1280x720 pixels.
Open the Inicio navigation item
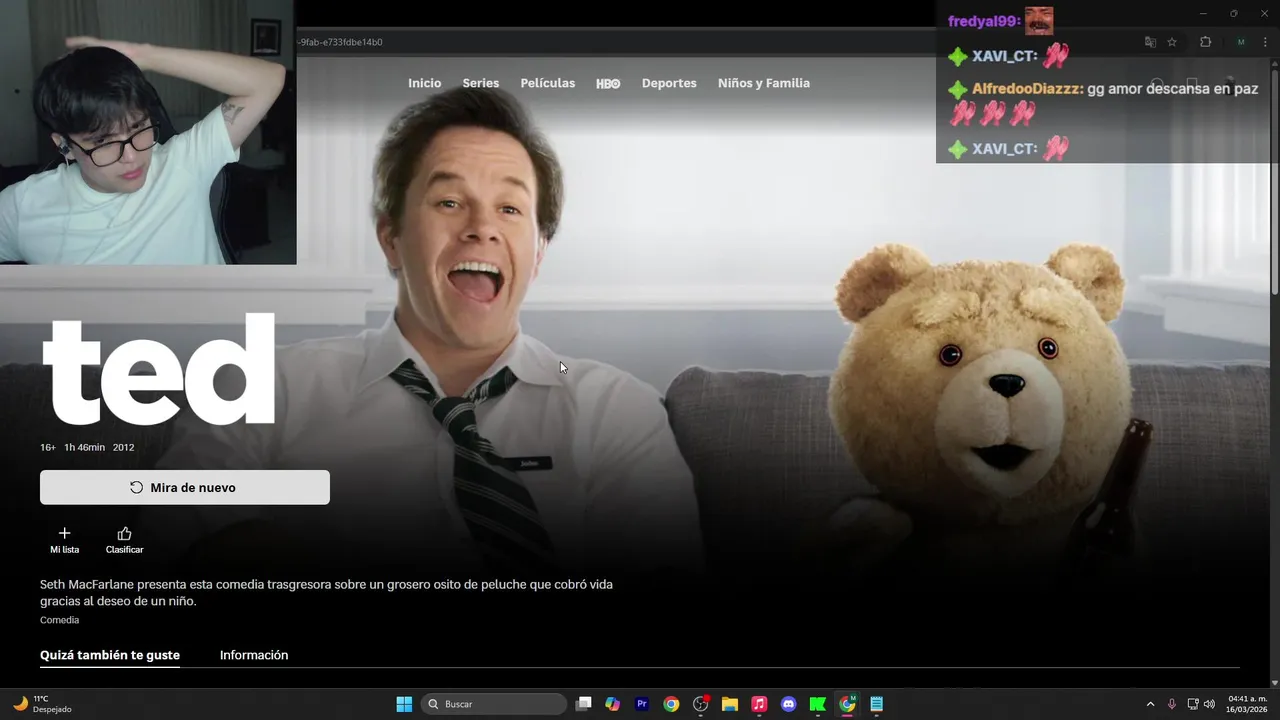click(x=424, y=83)
